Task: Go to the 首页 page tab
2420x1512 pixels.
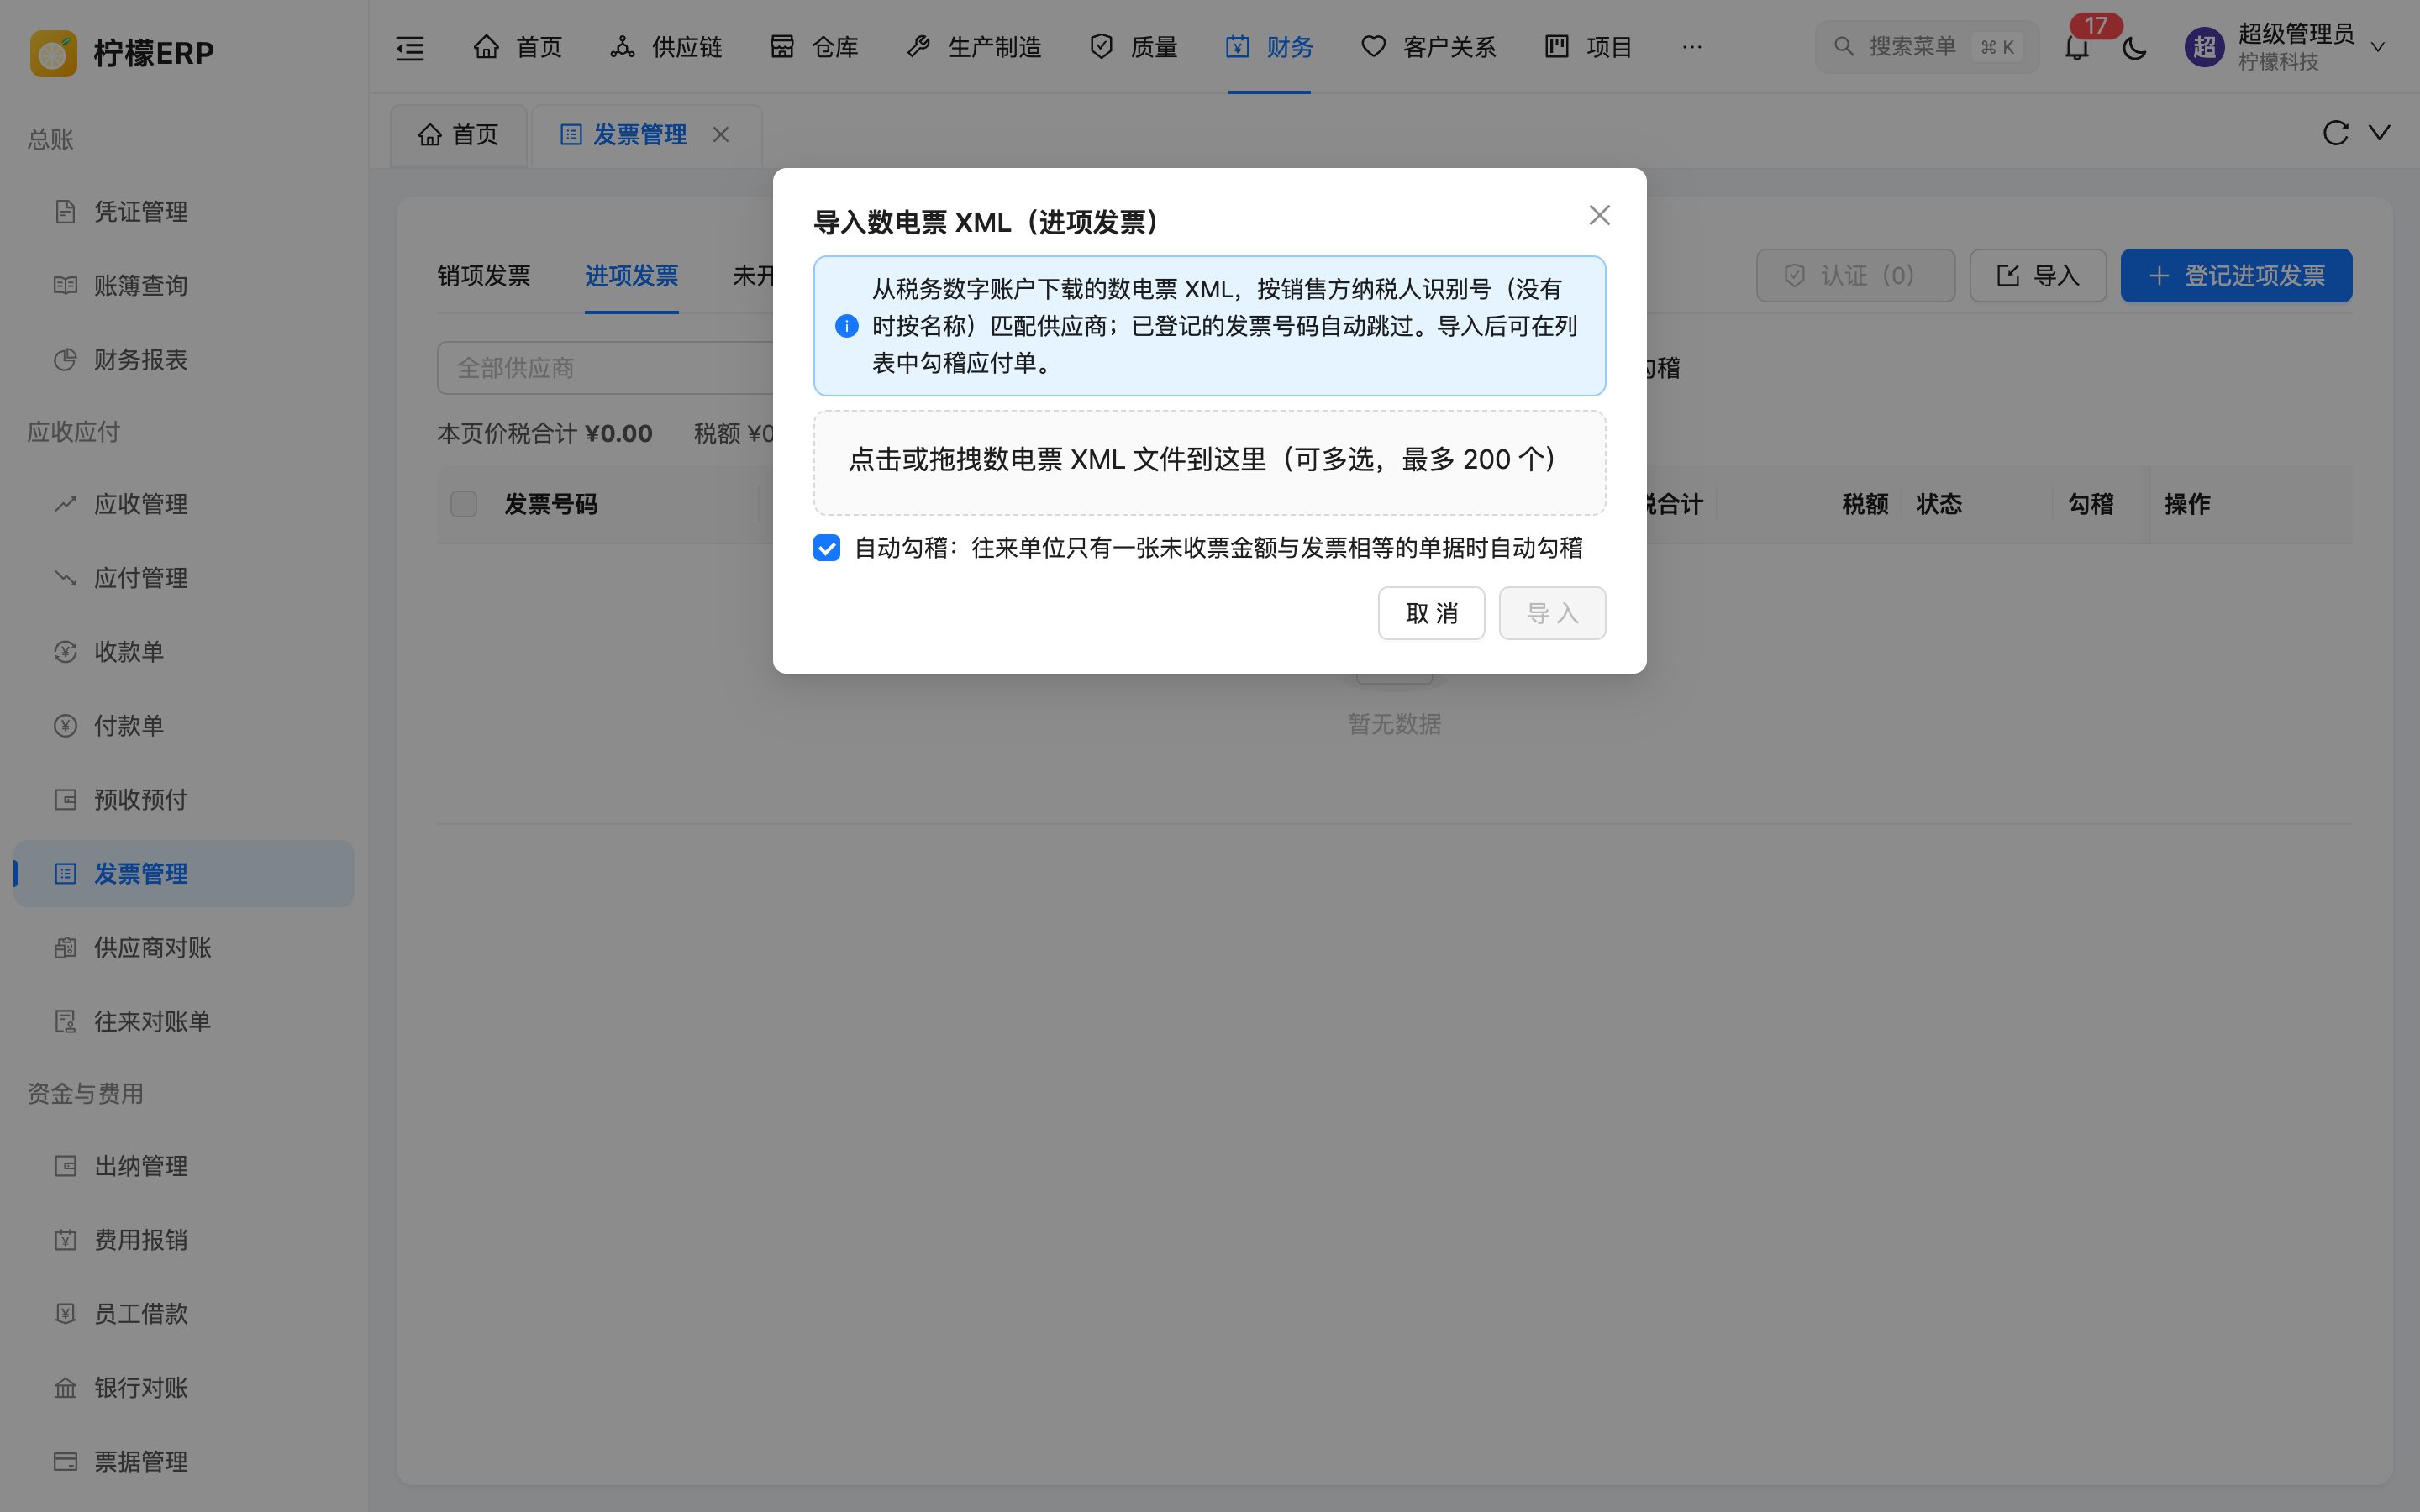Action: coord(458,135)
